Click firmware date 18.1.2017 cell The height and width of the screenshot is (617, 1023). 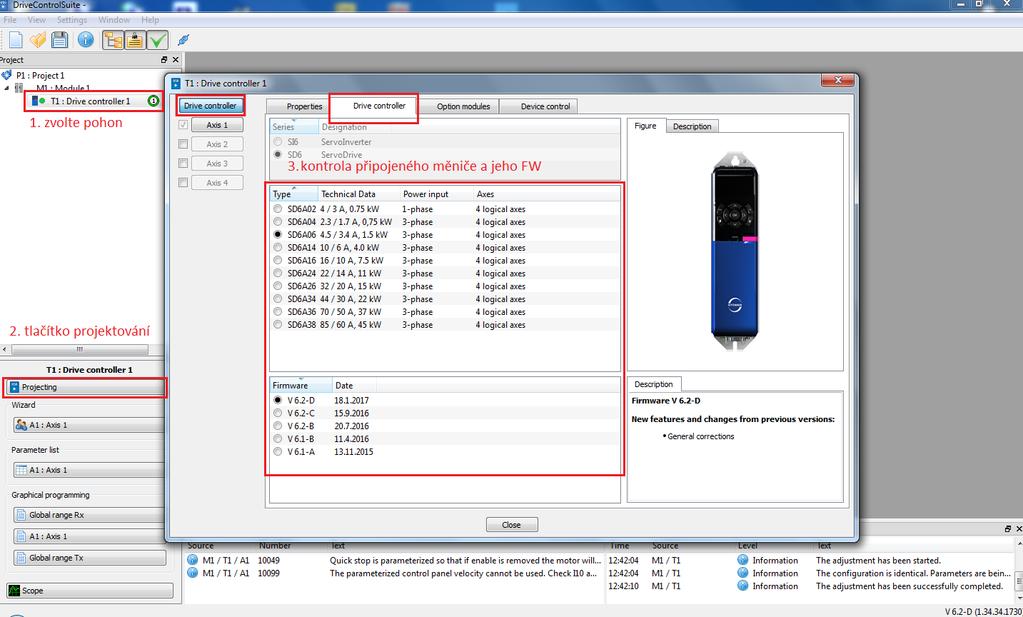pos(352,400)
